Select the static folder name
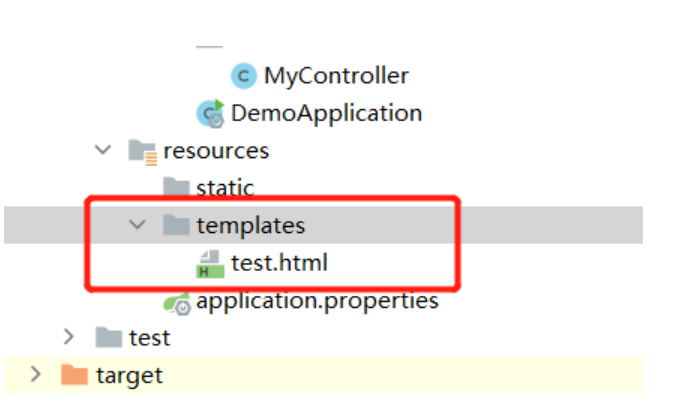This screenshot has width=676, height=410. 225,187
